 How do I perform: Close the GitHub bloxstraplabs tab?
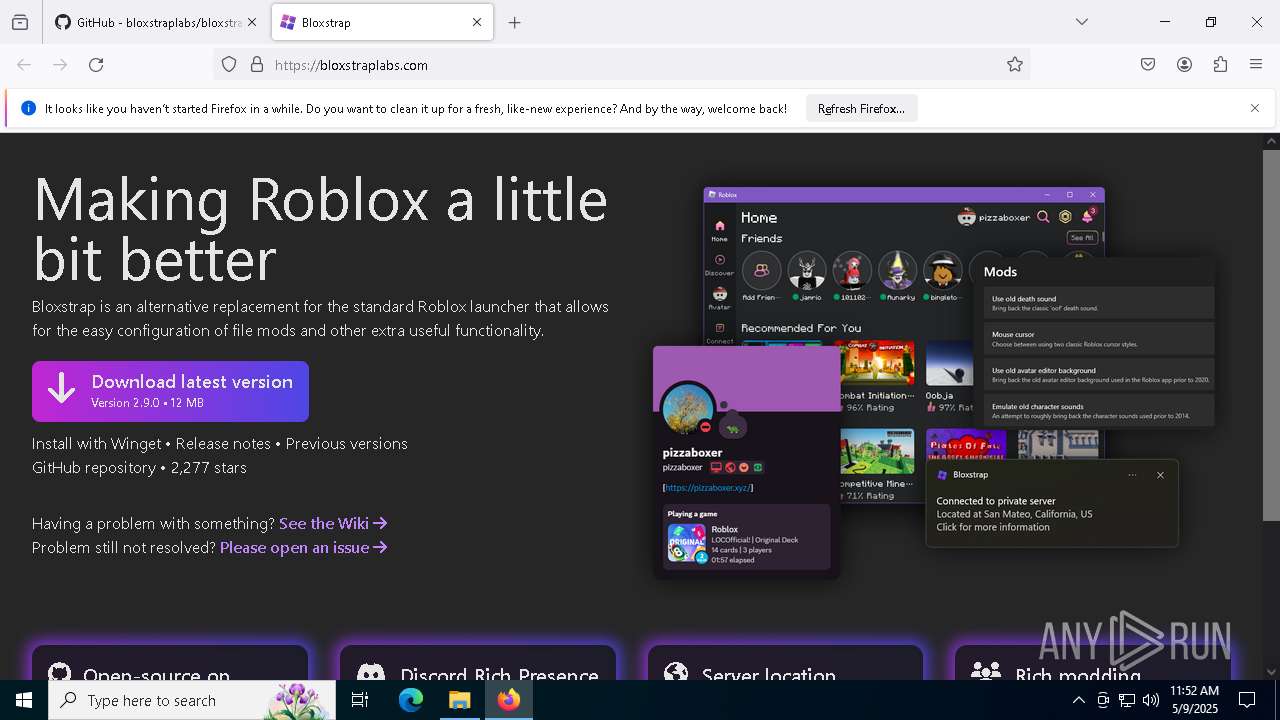click(x=251, y=22)
